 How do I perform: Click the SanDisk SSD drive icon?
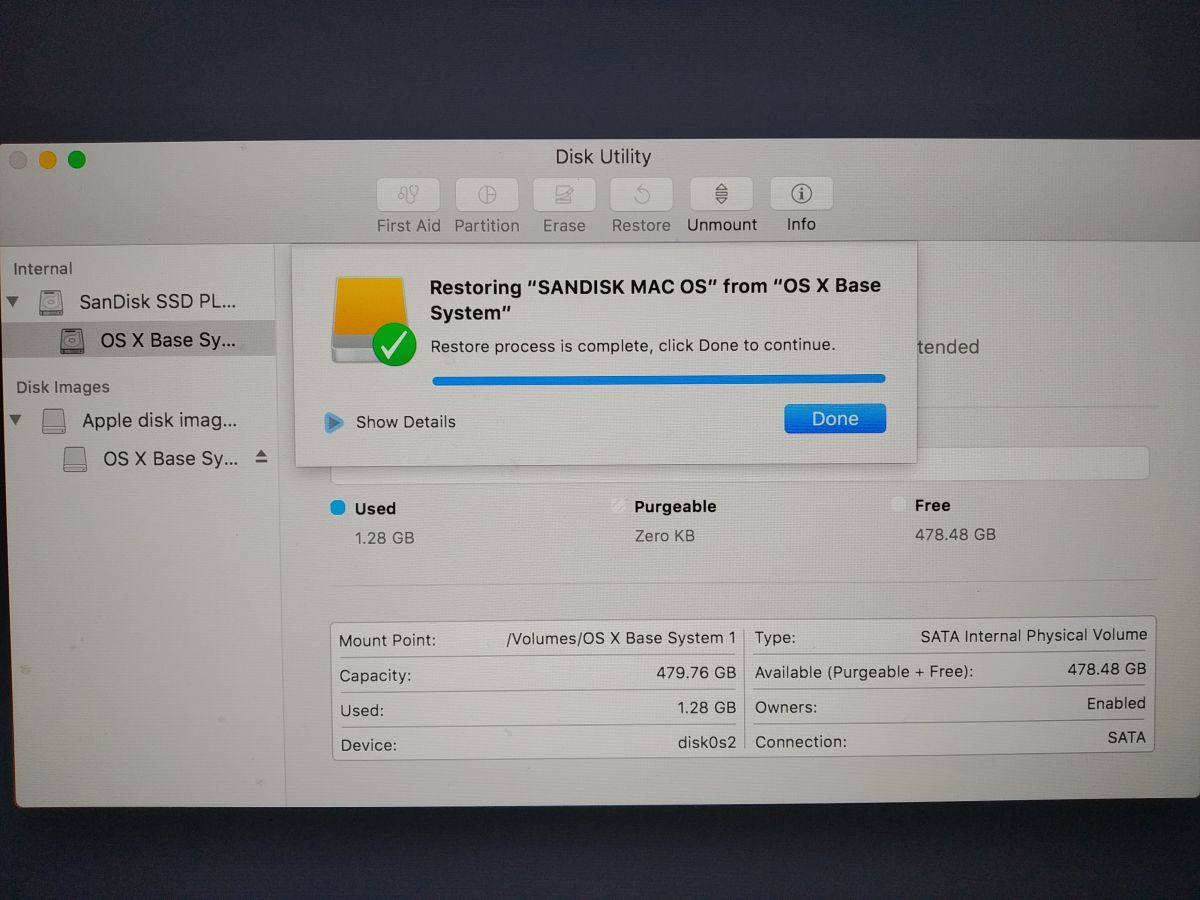51,301
